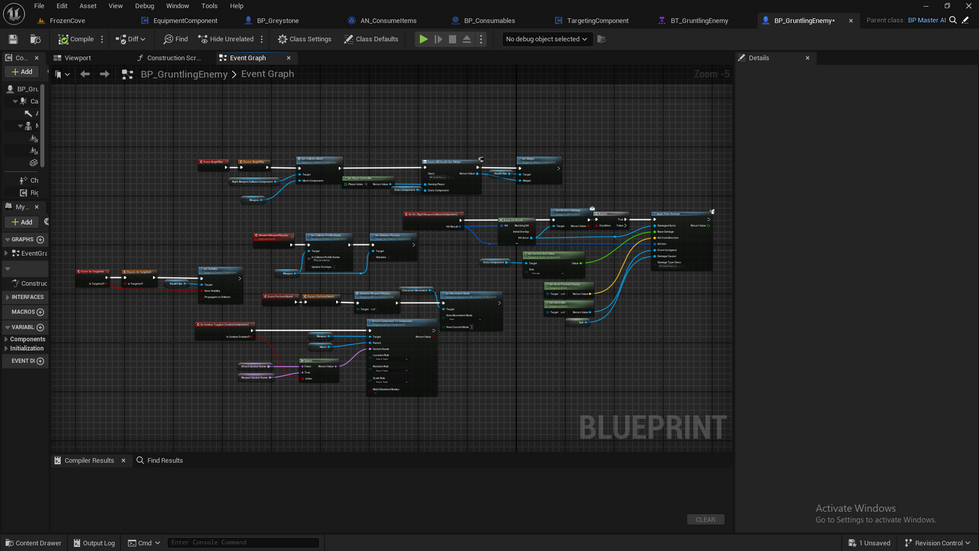
Task: Open the Revision Control menu
Action: 938,543
